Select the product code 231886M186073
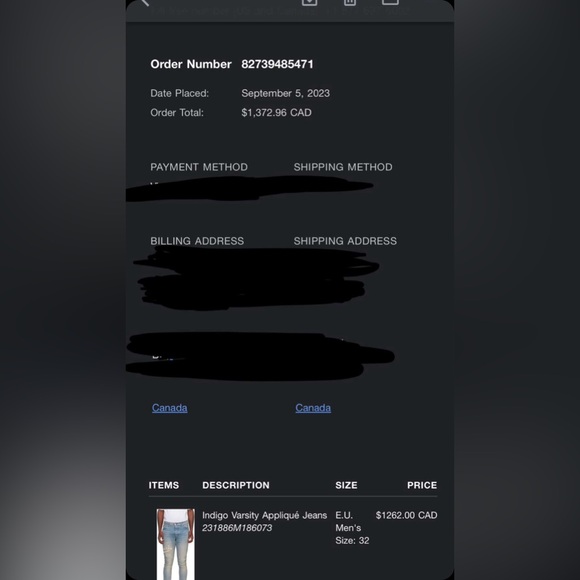 coord(237,528)
